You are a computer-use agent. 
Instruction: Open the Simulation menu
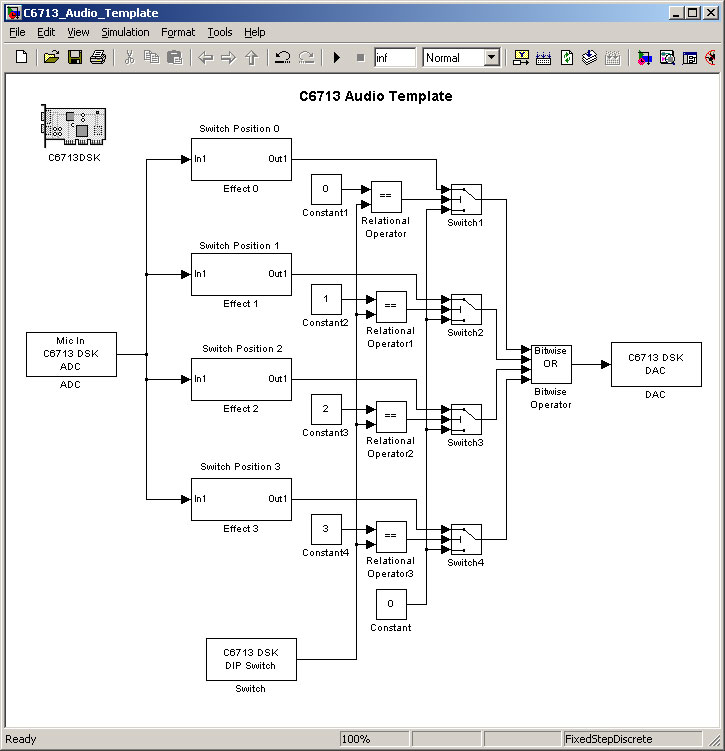coord(125,32)
